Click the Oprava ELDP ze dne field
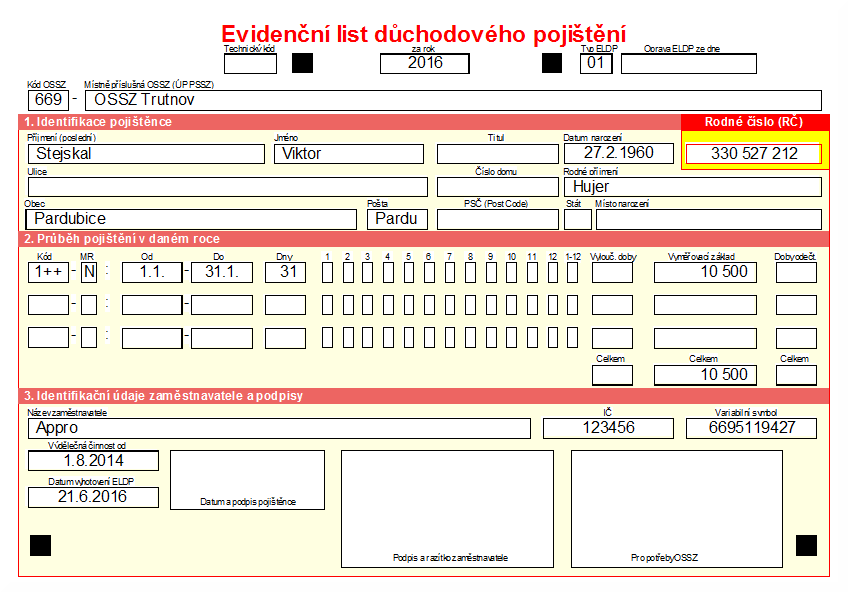The width and height of the screenshot is (848, 592). pyautogui.click(x=688, y=64)
